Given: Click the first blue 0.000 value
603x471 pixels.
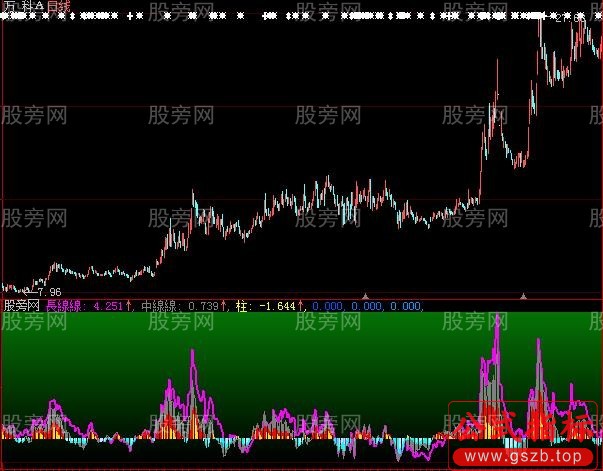Looking at the screenshot, I should pyautogui.click(x=329, y=305).
